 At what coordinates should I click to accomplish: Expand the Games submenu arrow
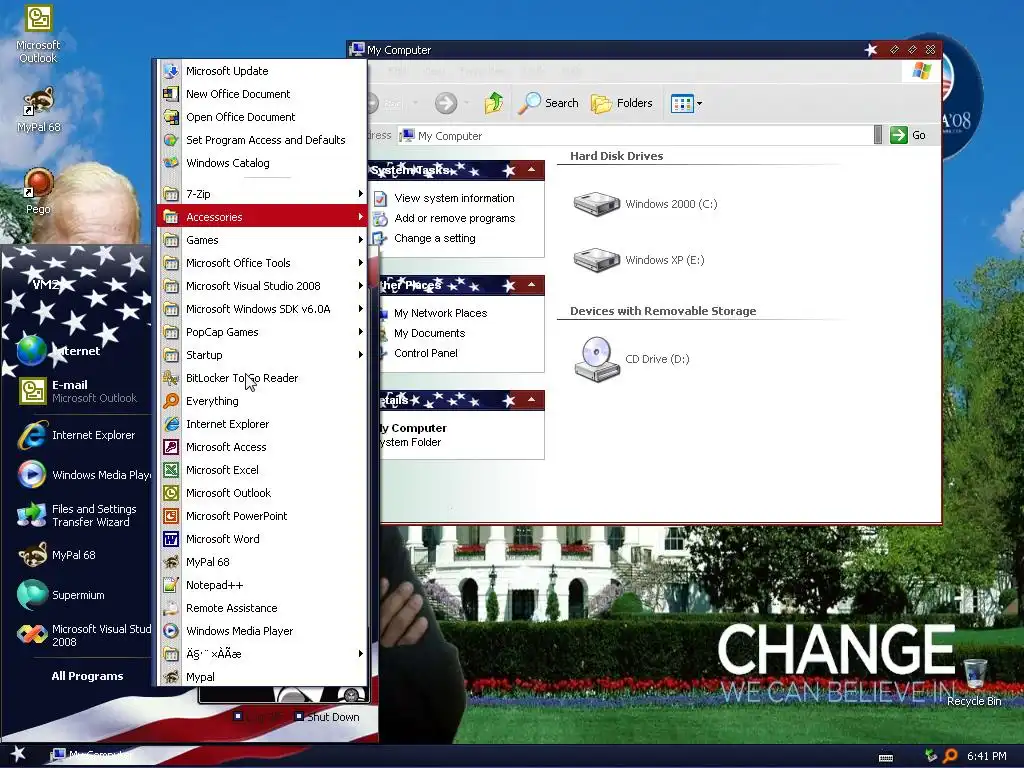[x=360, y=240]
